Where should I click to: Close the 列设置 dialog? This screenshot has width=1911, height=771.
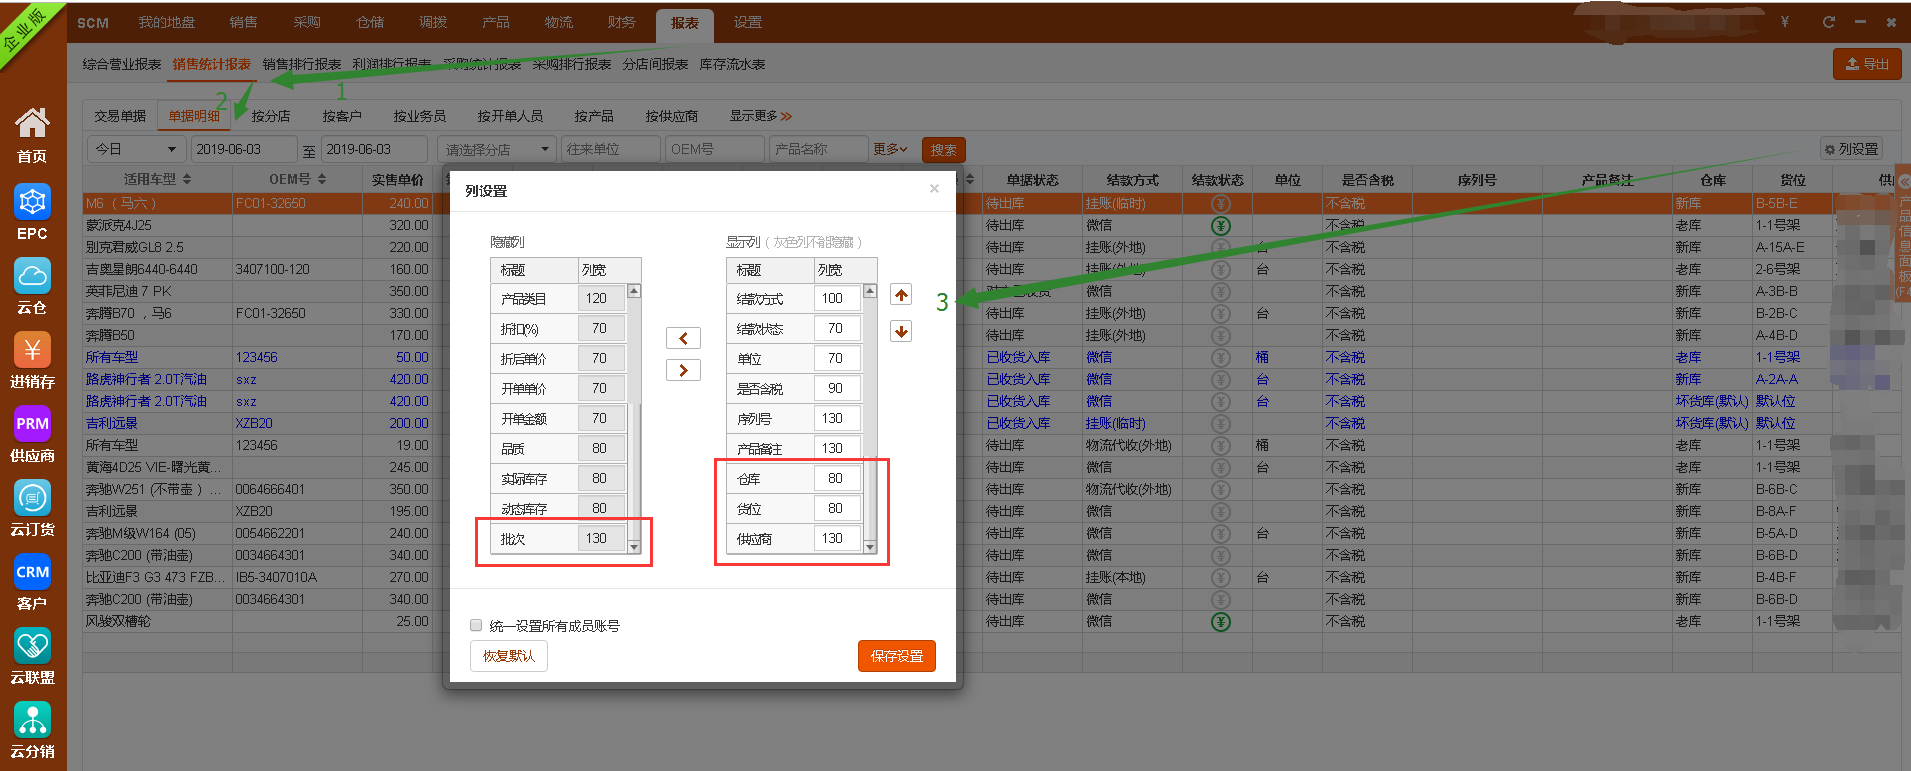tap(934, 188)
